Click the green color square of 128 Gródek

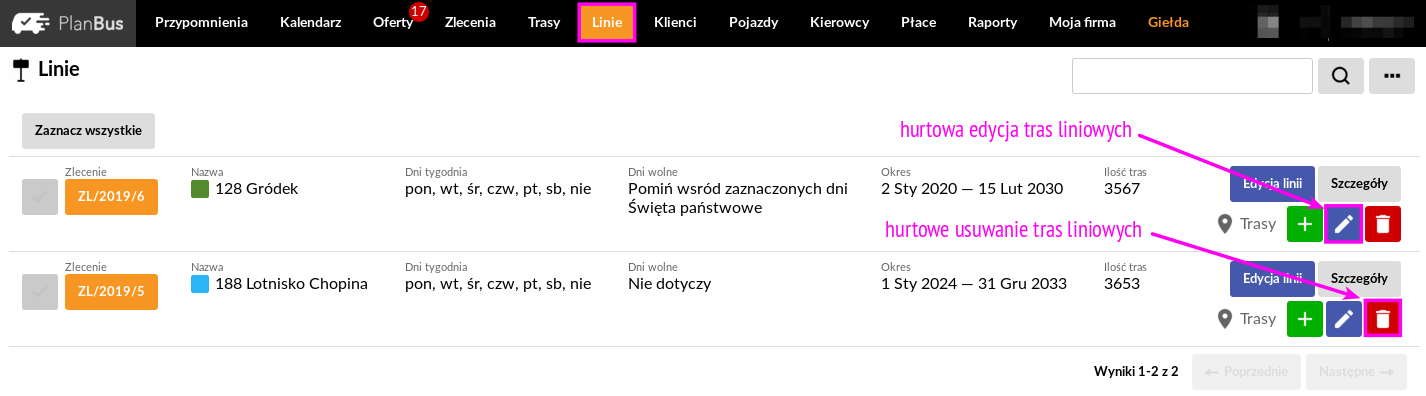200,188
